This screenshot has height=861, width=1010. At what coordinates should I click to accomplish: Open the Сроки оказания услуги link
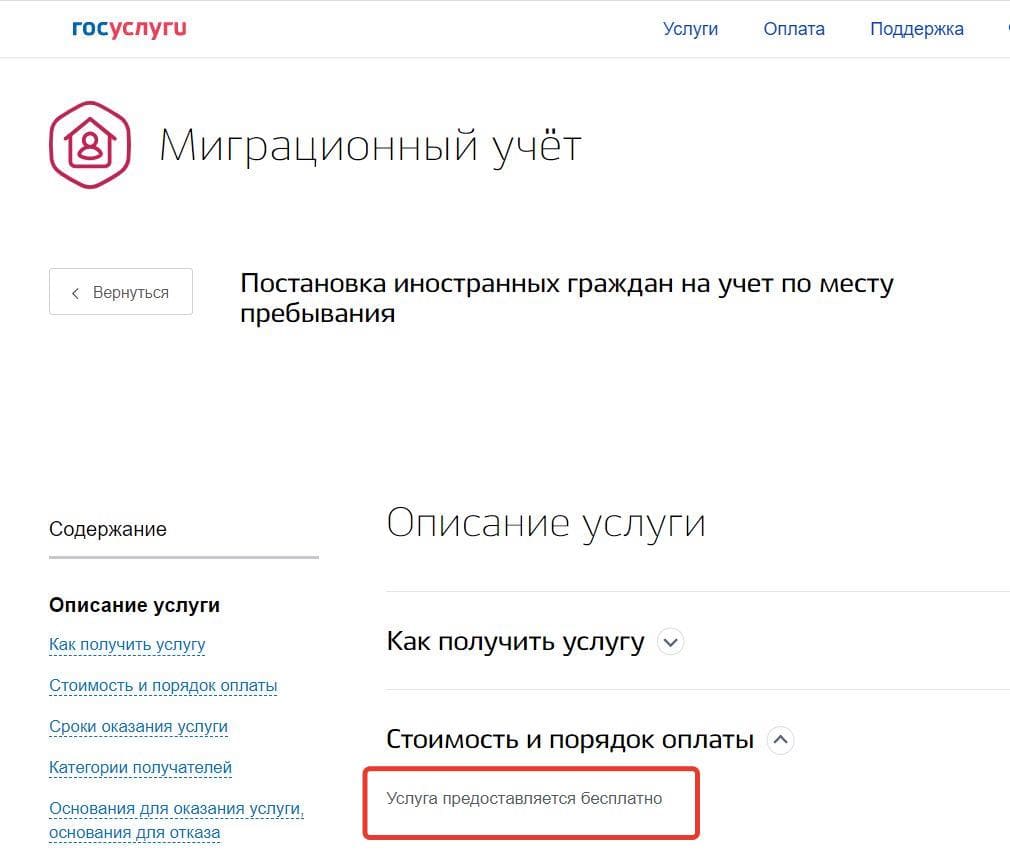coord(138,727)
